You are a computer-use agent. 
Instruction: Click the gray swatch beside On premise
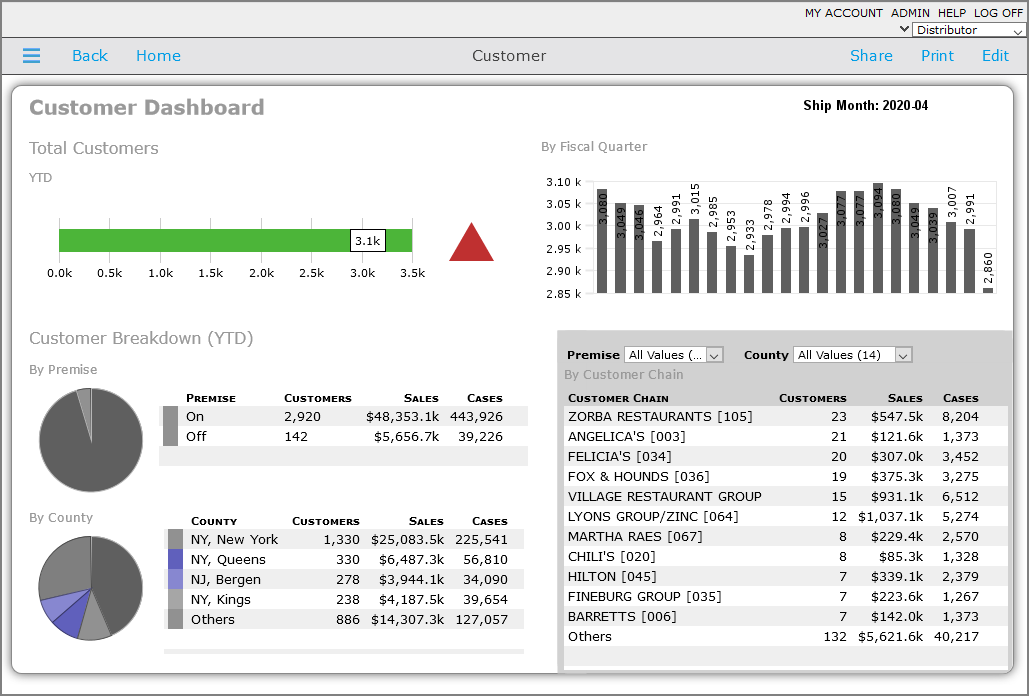click(x=170, y=416)
